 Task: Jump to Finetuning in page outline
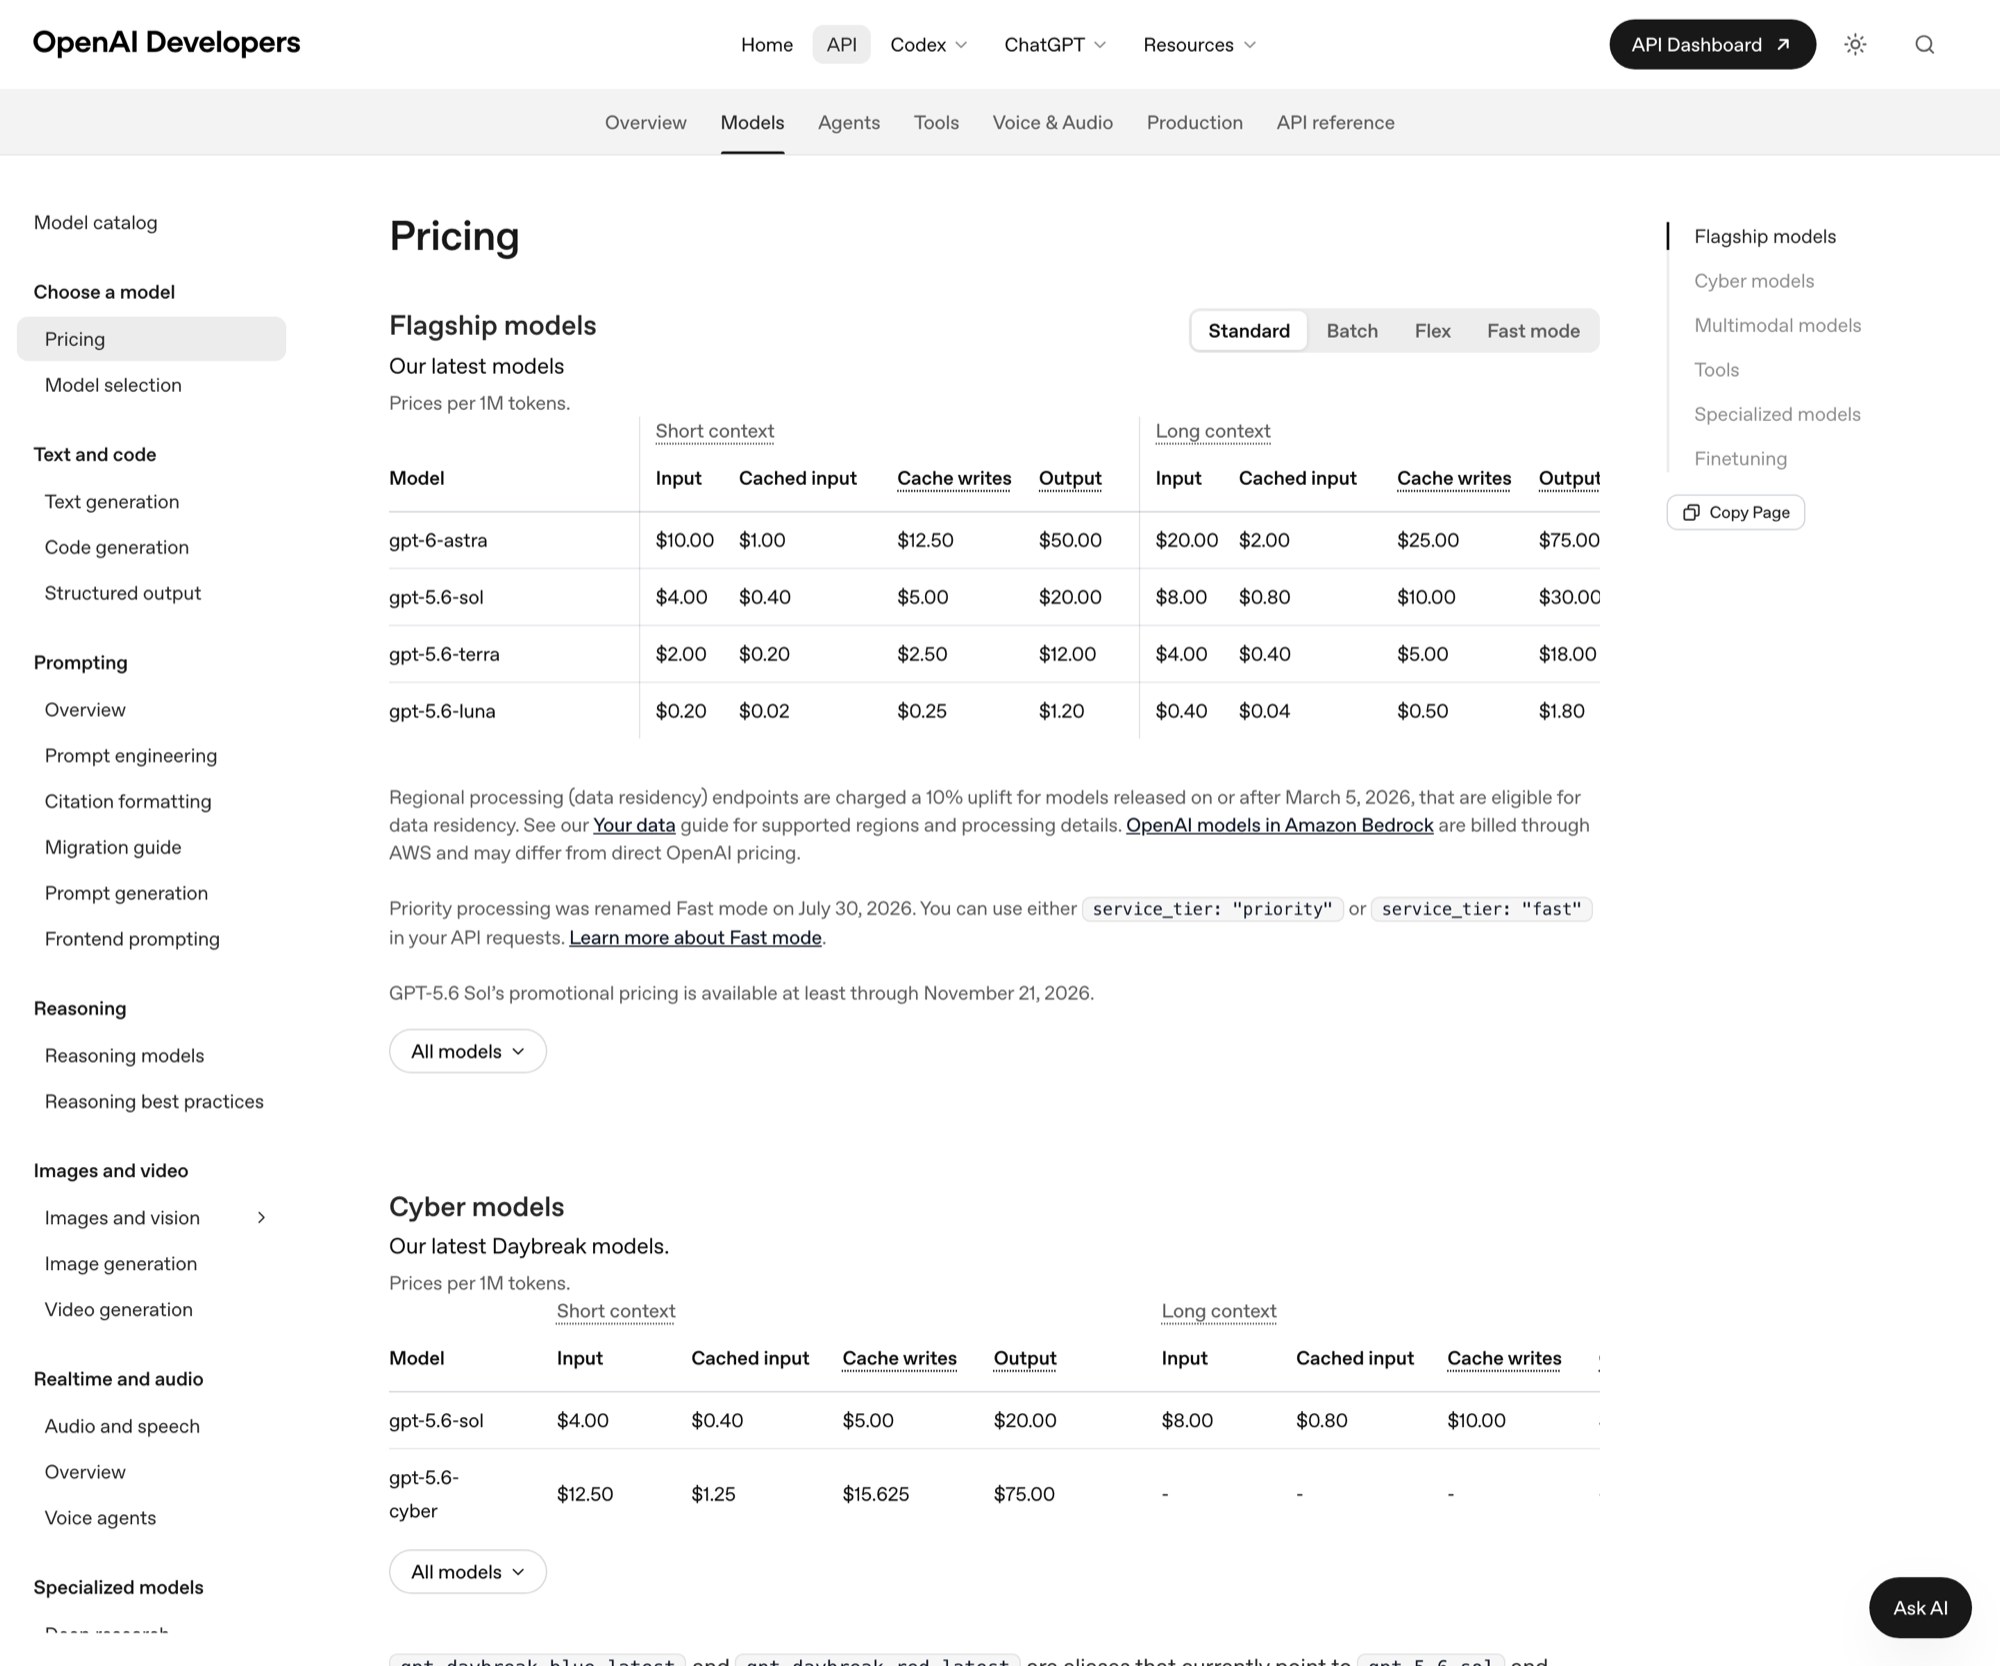click(1740, 459)
